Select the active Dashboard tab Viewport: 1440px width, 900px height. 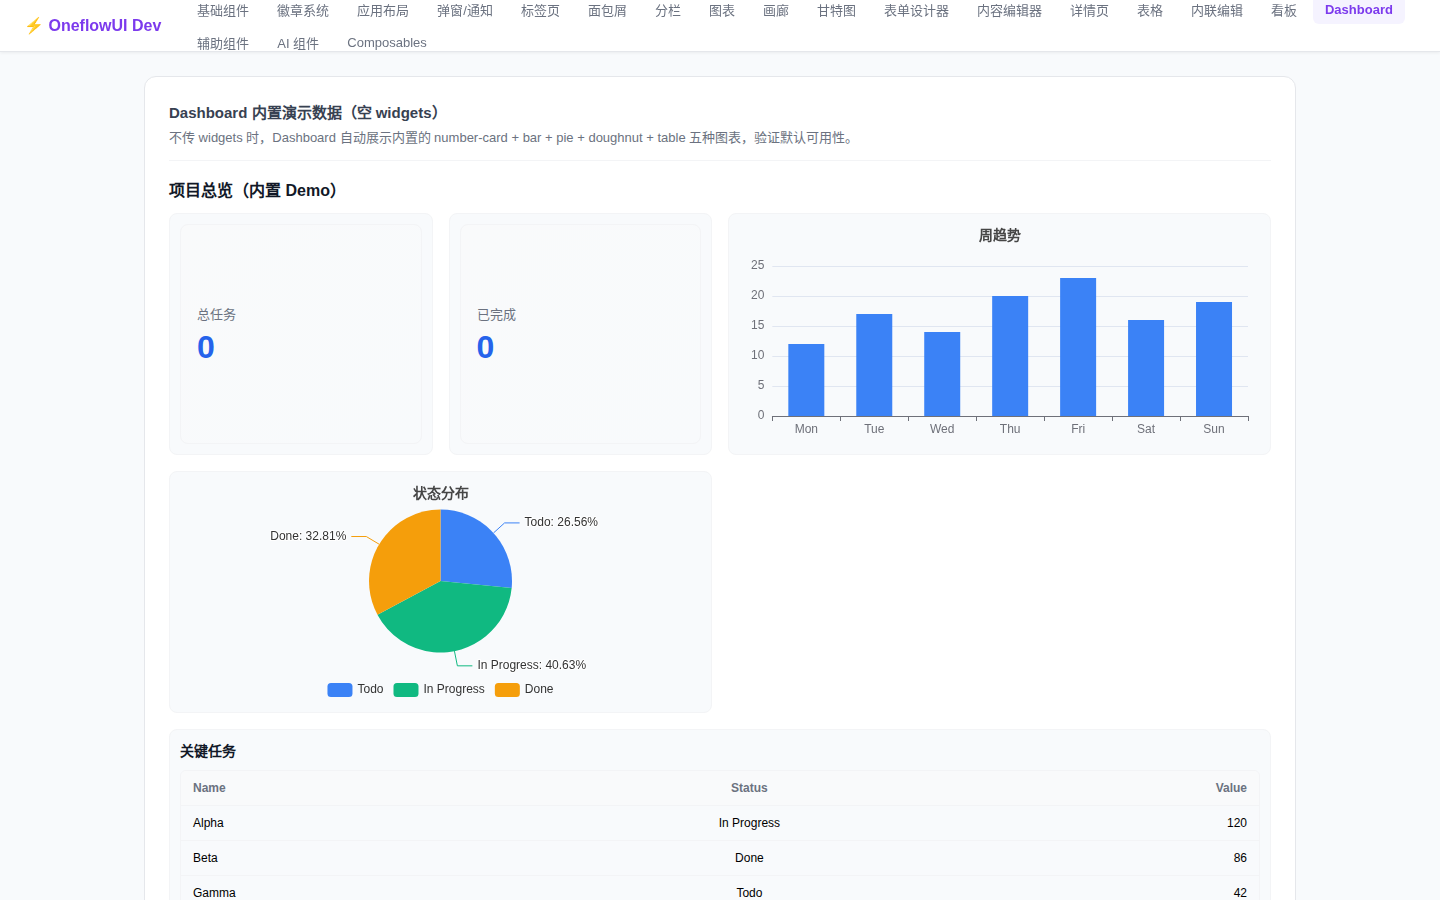click(1359, 10)
